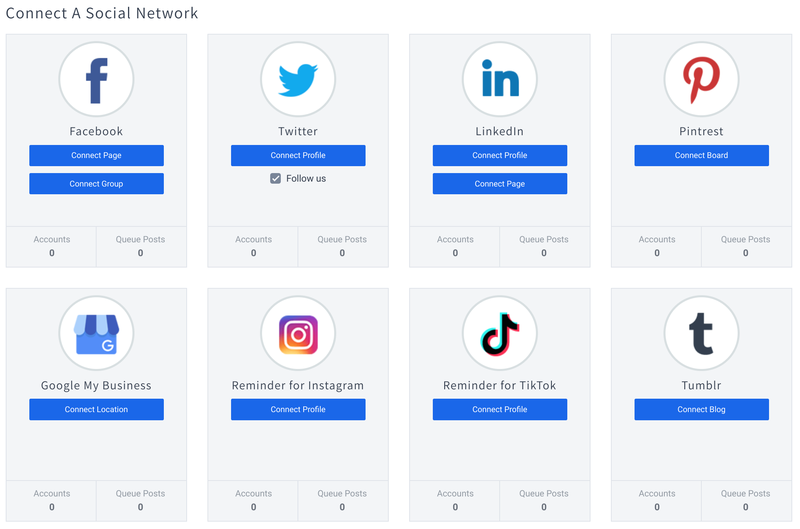Click the Facebook logo icon

(96, 80)
